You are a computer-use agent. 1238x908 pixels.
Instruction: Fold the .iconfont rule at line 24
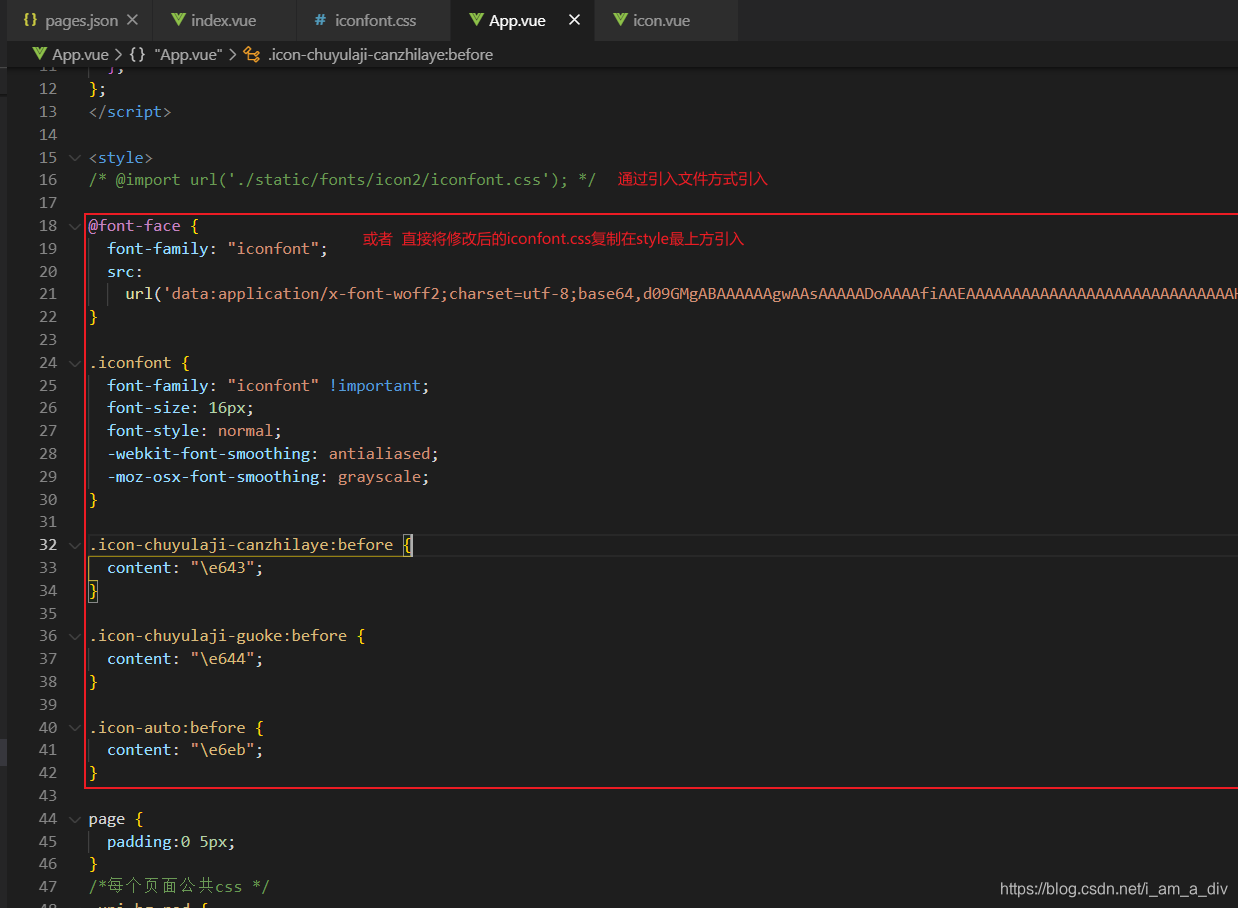pyautogui.click(x=75, y=363)
